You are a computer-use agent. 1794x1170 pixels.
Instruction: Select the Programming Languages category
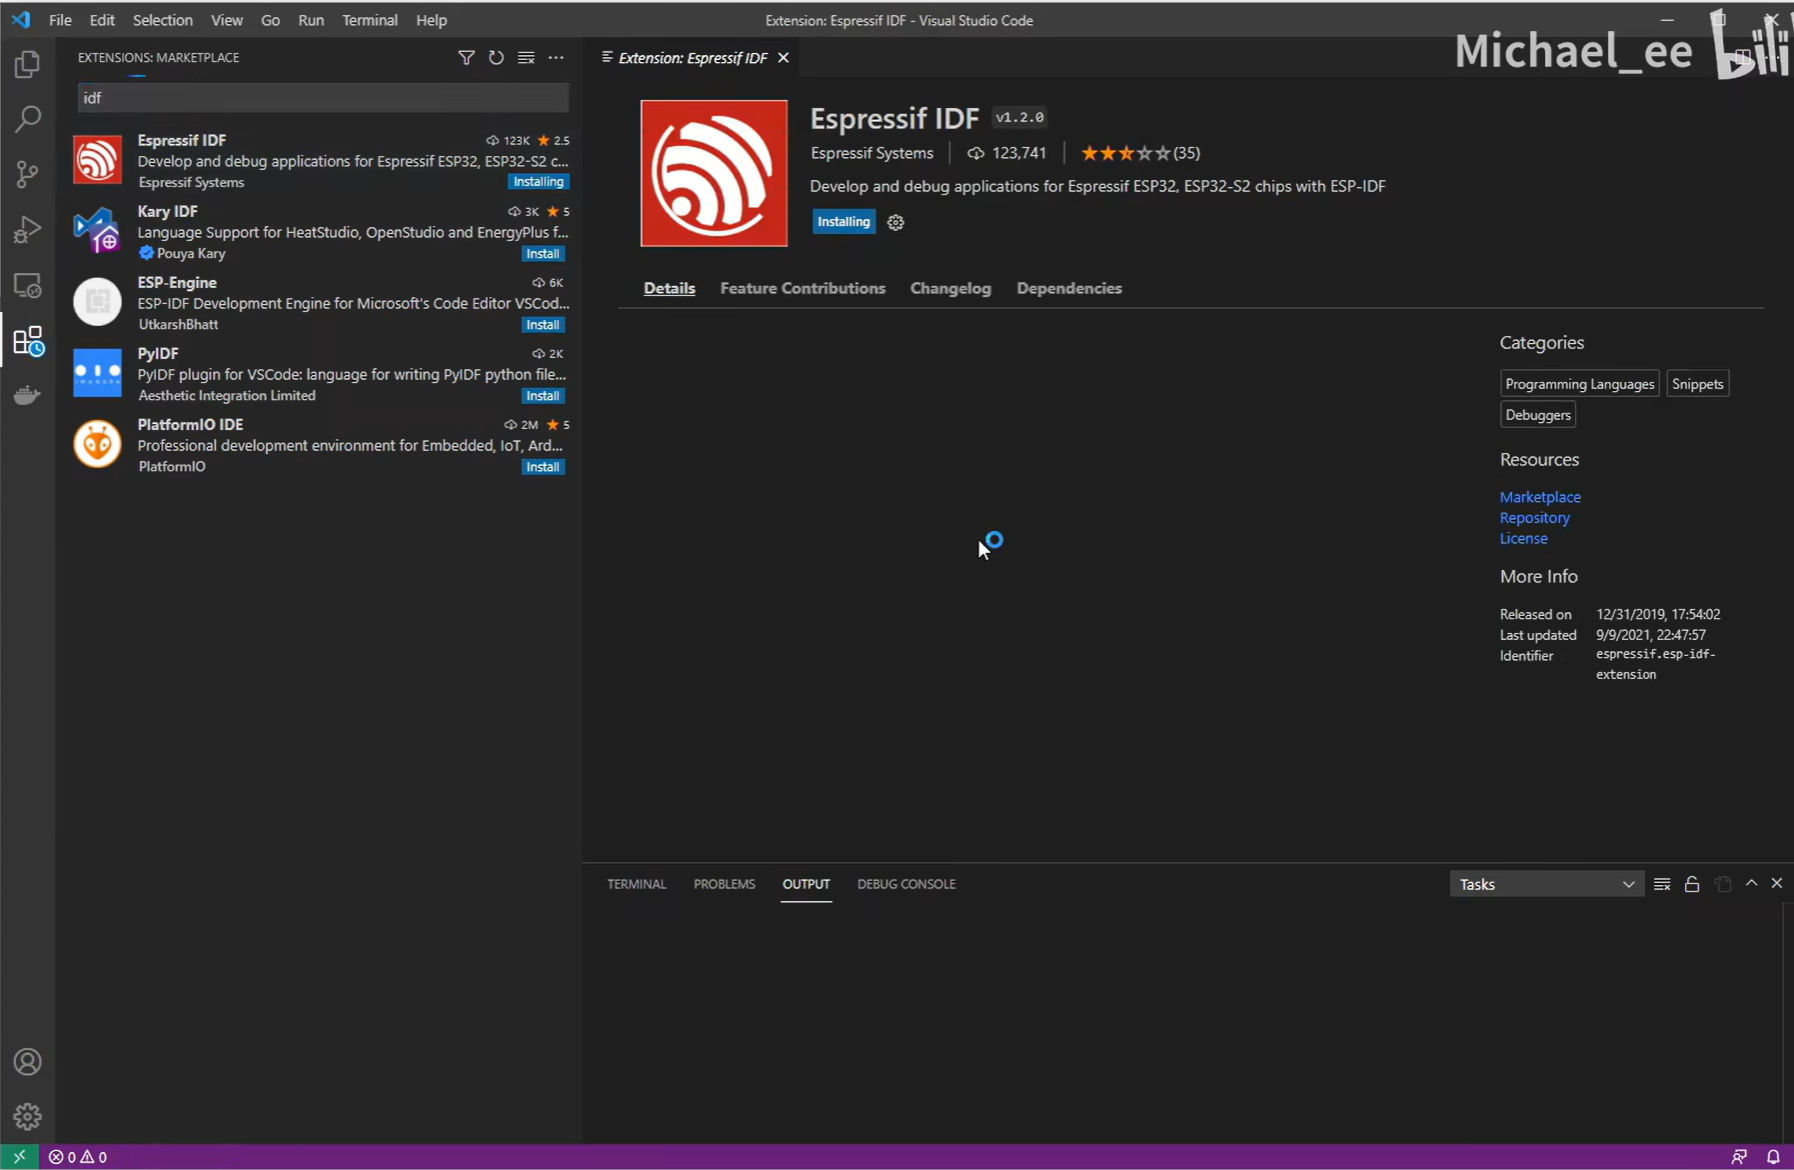1580,384
